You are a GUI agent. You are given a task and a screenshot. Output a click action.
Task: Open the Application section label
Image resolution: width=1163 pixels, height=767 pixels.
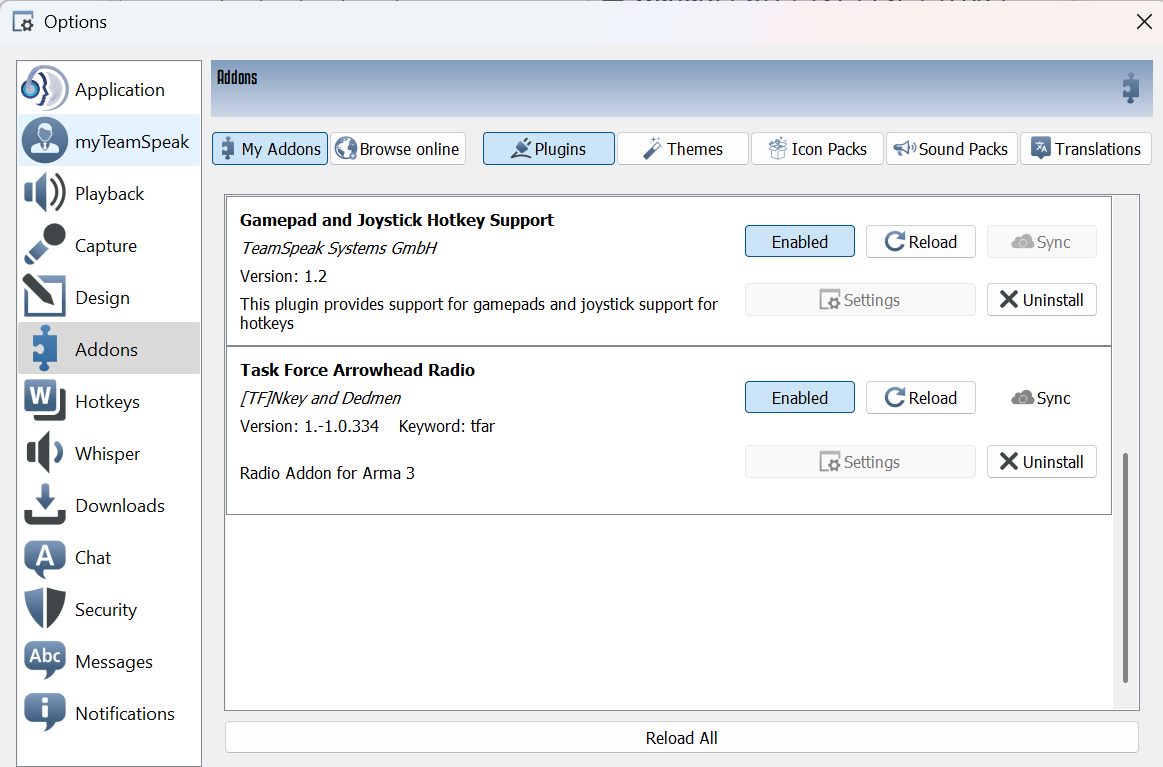pos(119,90)
